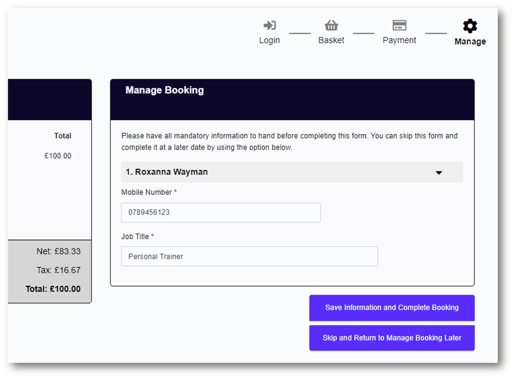The width and height of the screenshot is (514, 379).
Task: Click the Manage gear icon
Action: (x=470, y=26)
